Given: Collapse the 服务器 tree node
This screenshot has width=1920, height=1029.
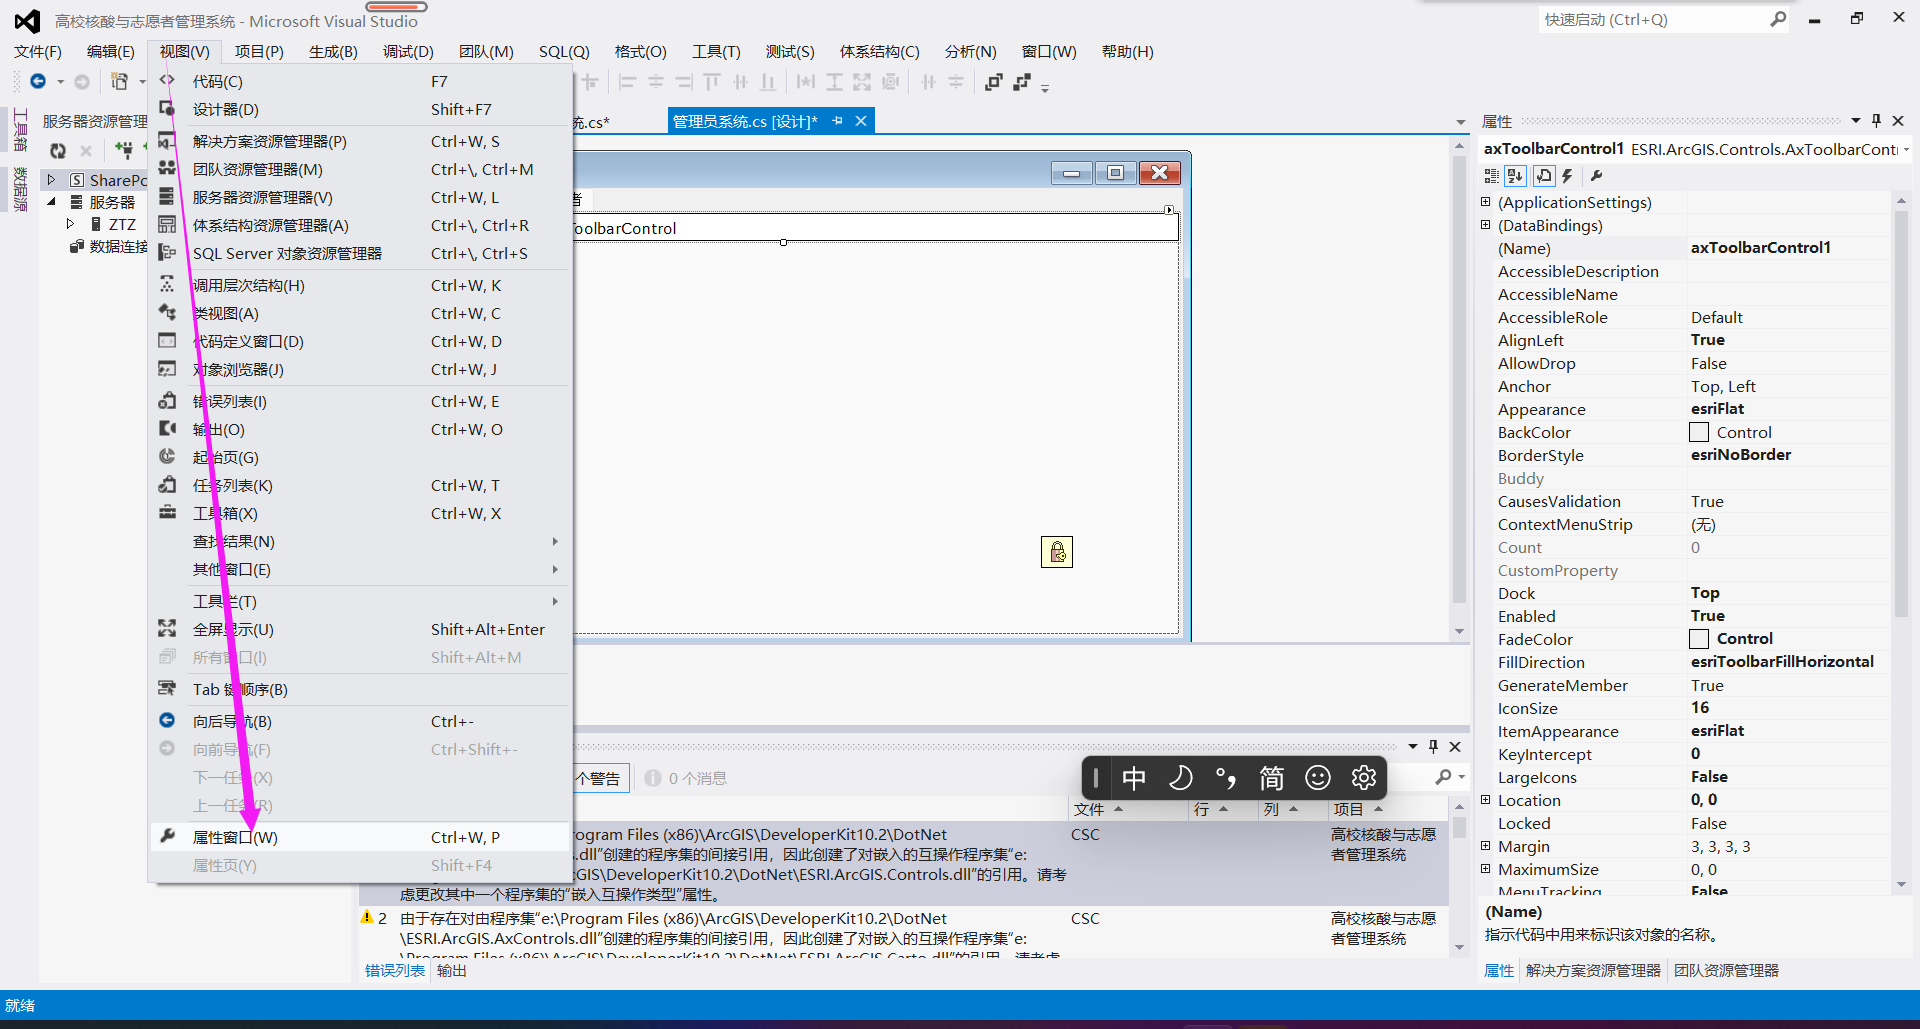Looking at the screenshot, I should click(x=51, y=202).
